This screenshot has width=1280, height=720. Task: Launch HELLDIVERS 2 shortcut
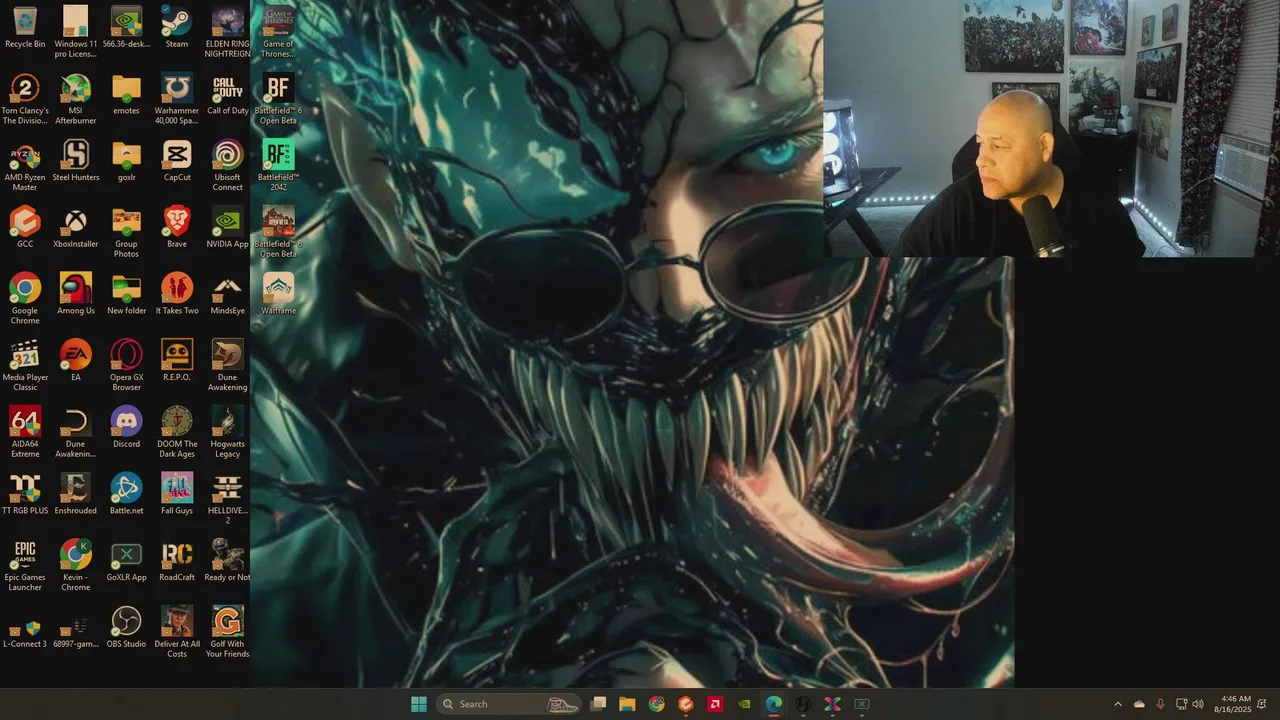227,499
